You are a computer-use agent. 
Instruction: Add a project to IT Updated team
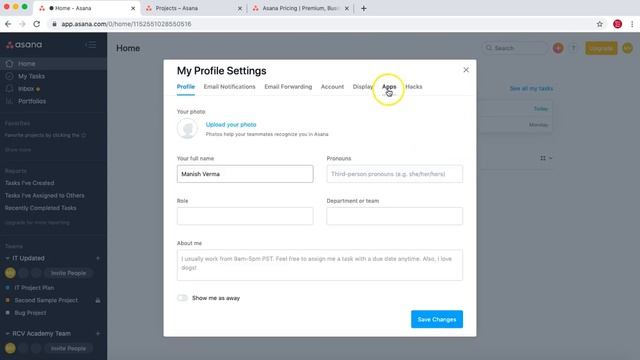98,258
